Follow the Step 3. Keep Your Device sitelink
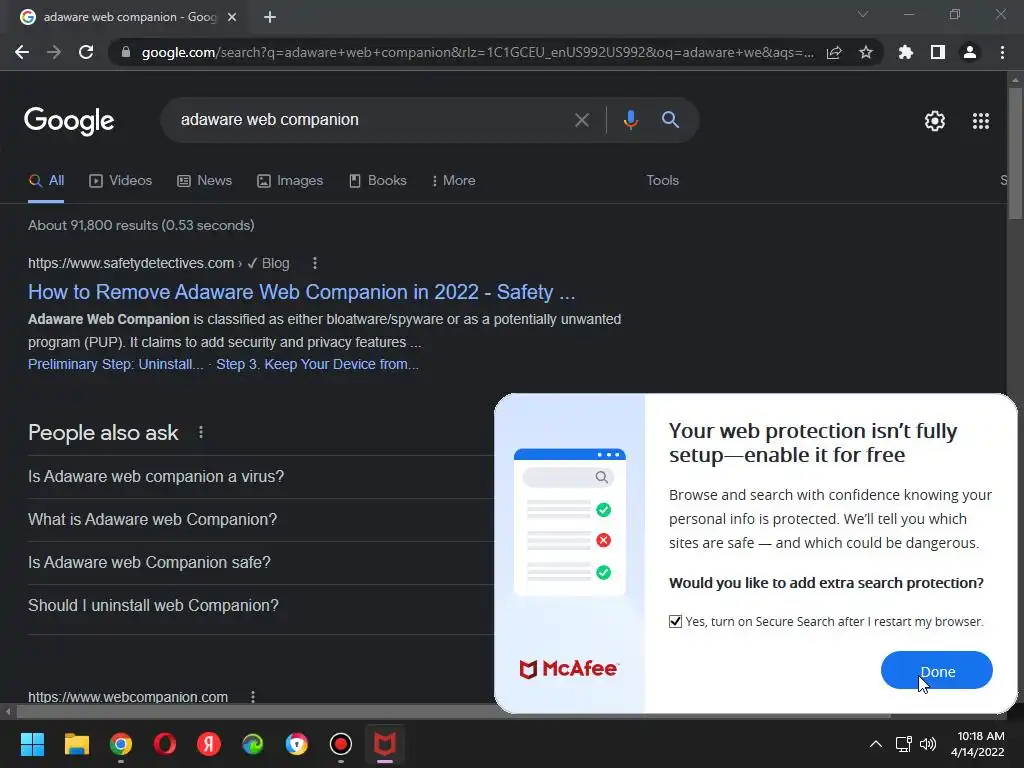 (317, 364)
